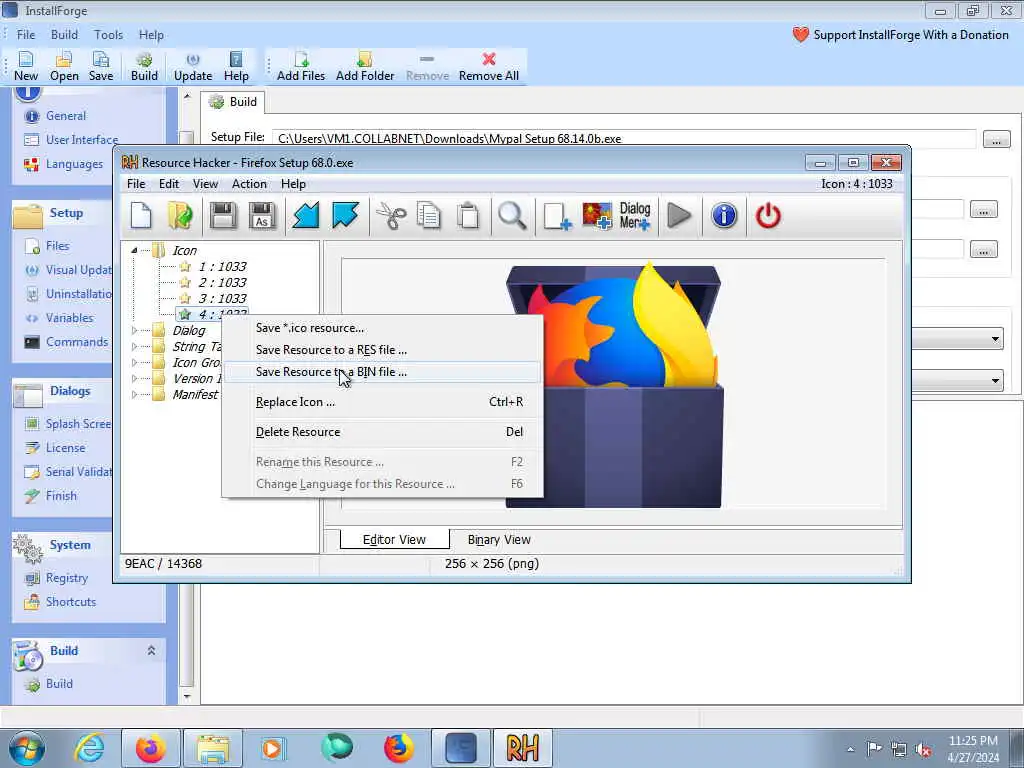The width and height of the screenshot is (1024, 768).
Task: Click the Copy icon in Resource Hacker
Action: [x=429, y=216]
